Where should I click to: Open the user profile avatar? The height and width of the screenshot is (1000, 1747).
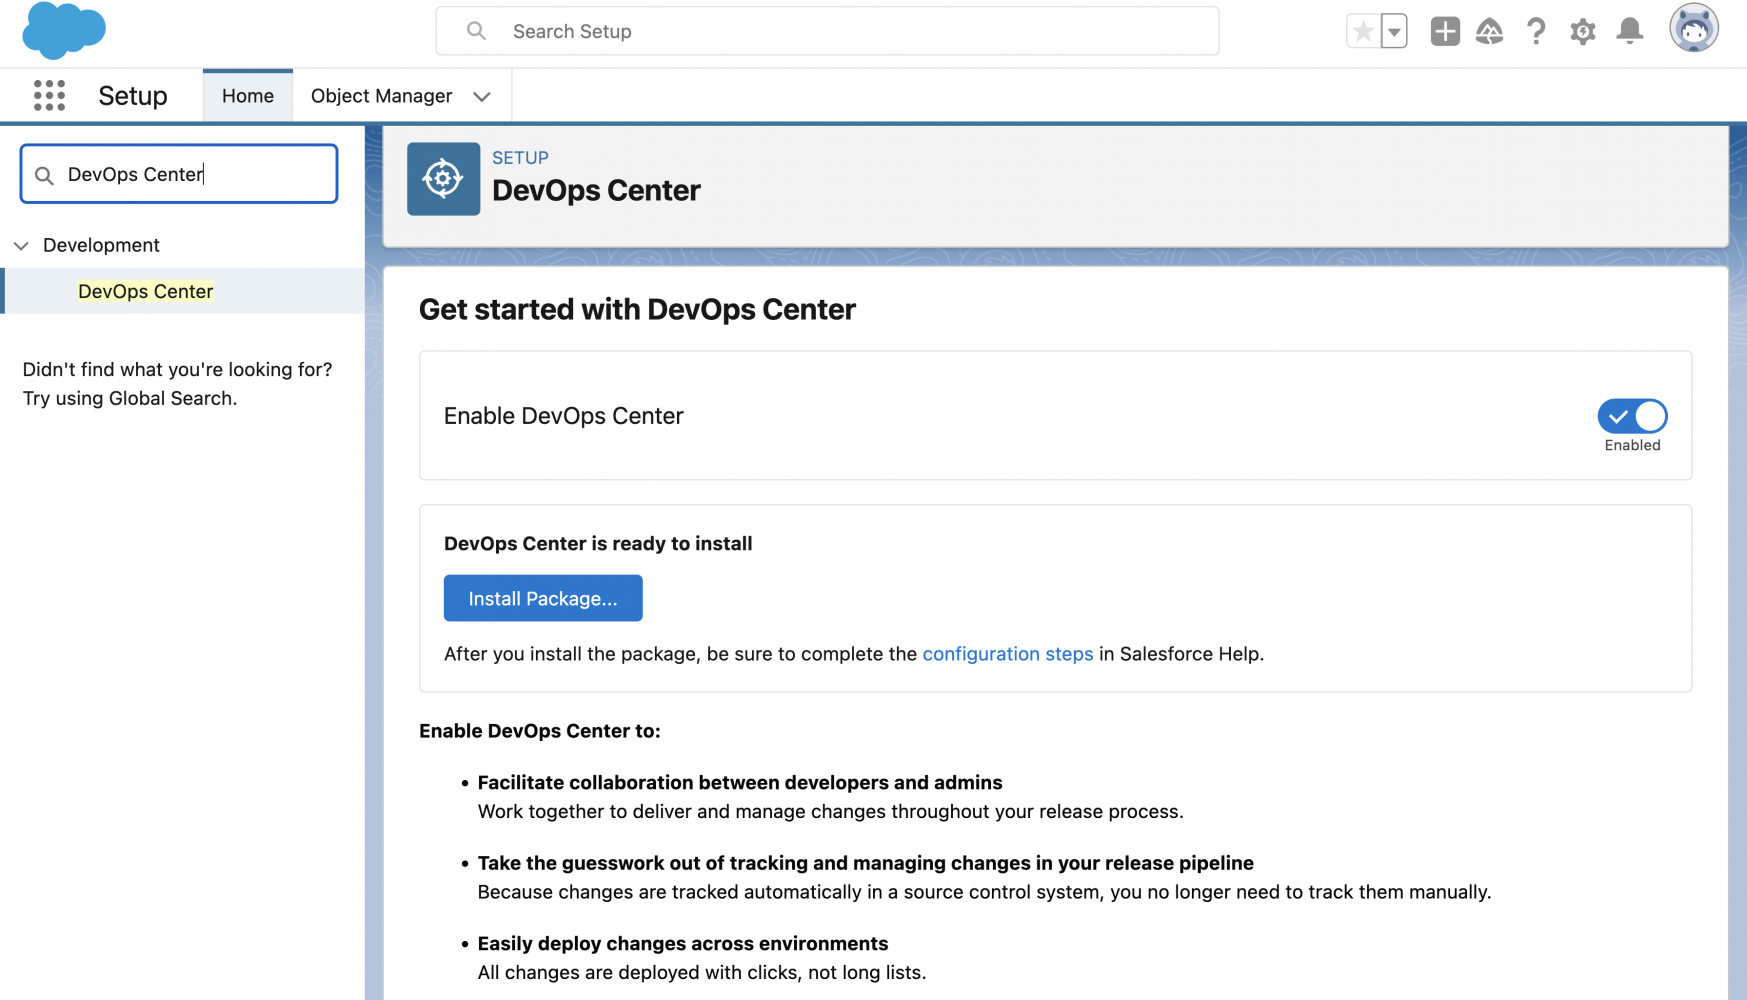pyautogui.click(x=1694, y=28)
